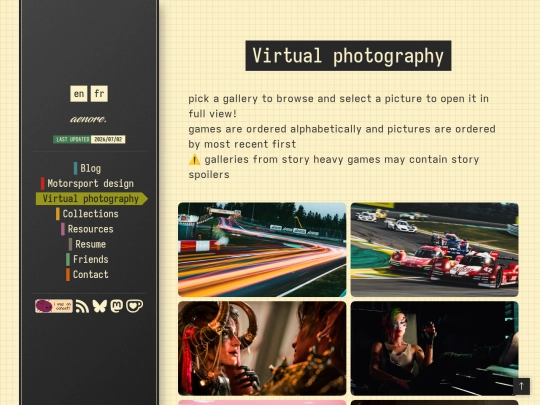Open the red prototype race cars gallery
This screenshot has width=540, height=405.
point(435,250)
